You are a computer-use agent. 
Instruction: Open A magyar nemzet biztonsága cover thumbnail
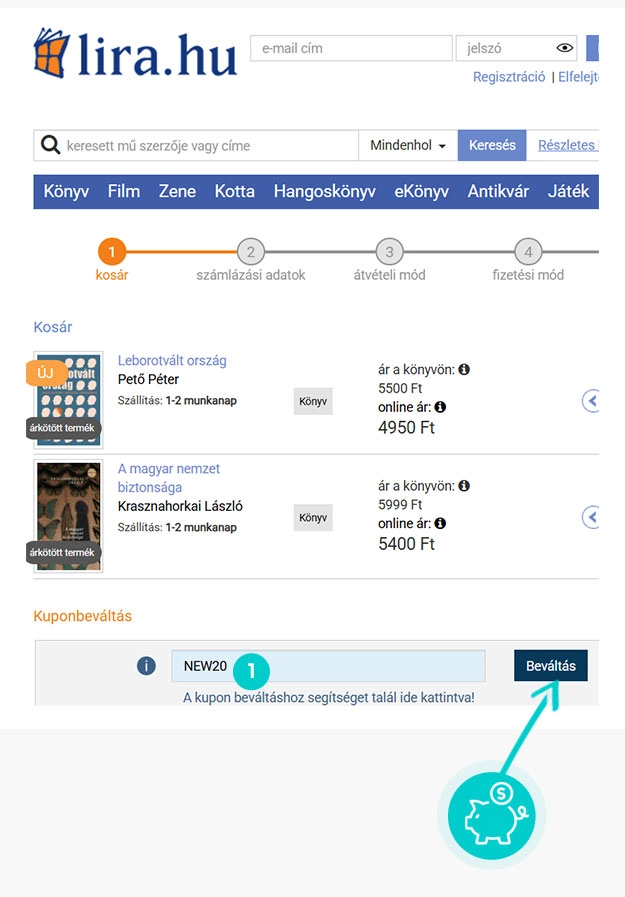click(x=68, y=516)
